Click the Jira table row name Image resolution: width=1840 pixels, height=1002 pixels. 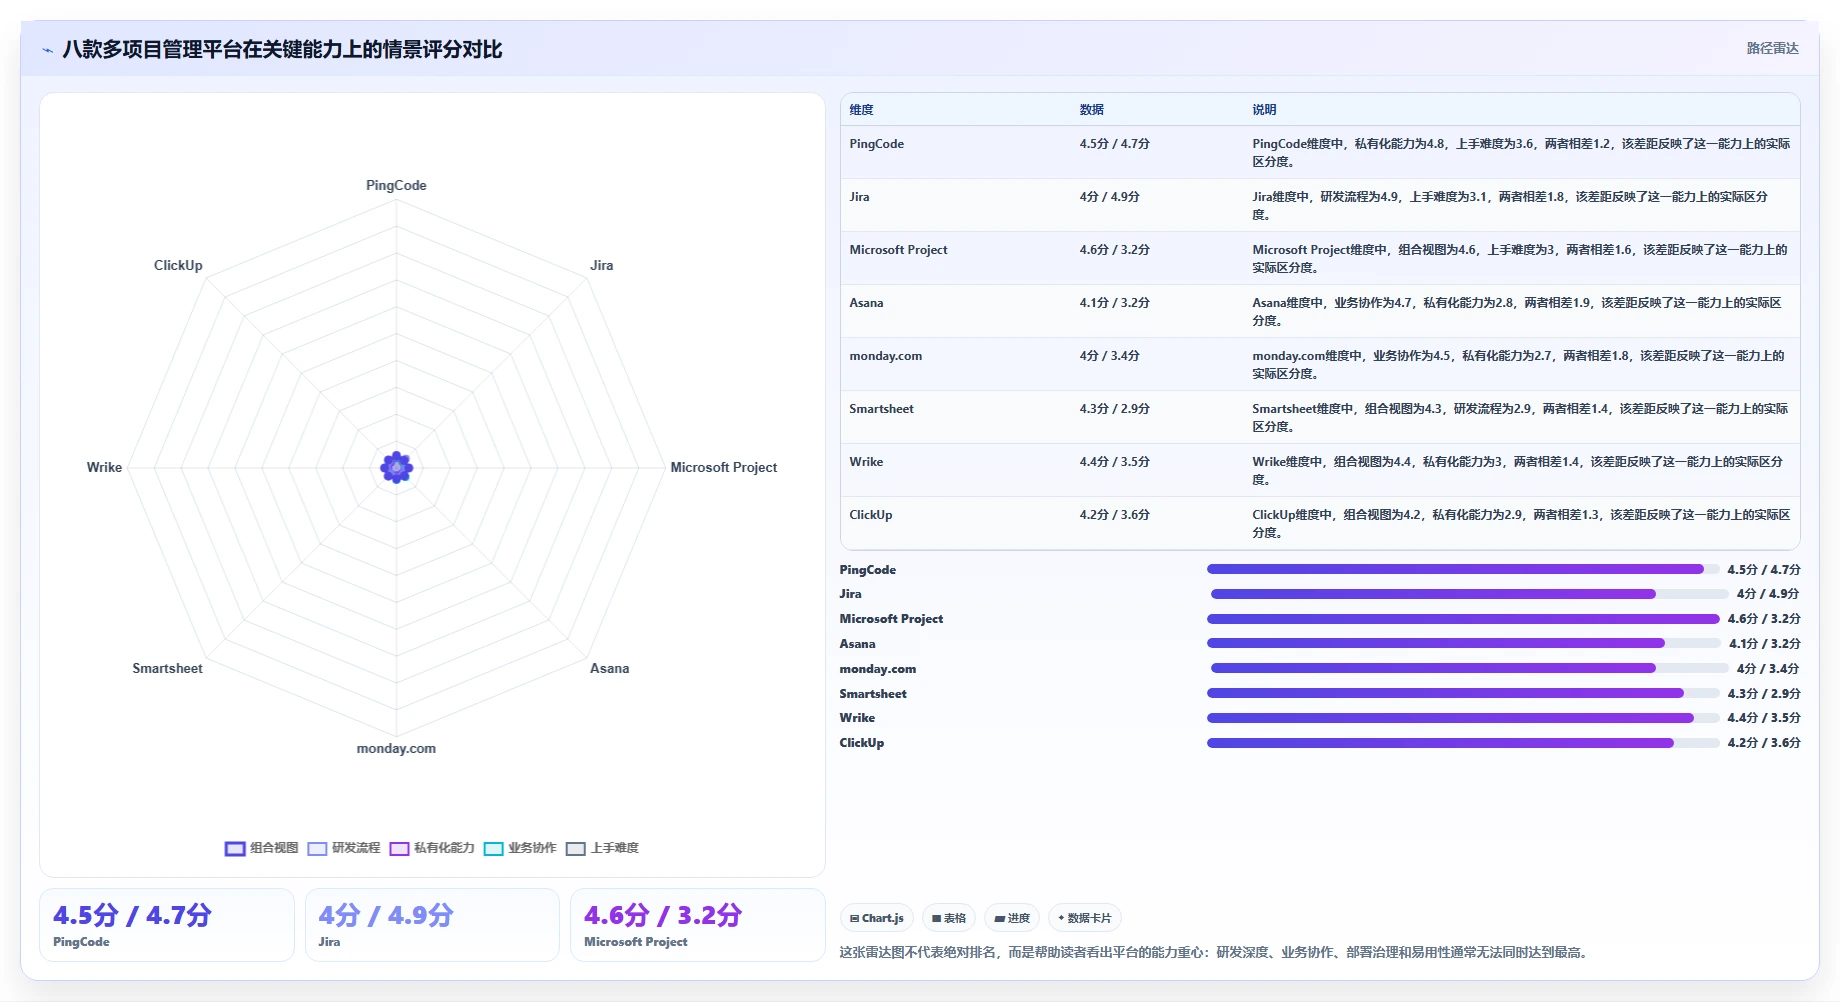click(x=859, y=197)
